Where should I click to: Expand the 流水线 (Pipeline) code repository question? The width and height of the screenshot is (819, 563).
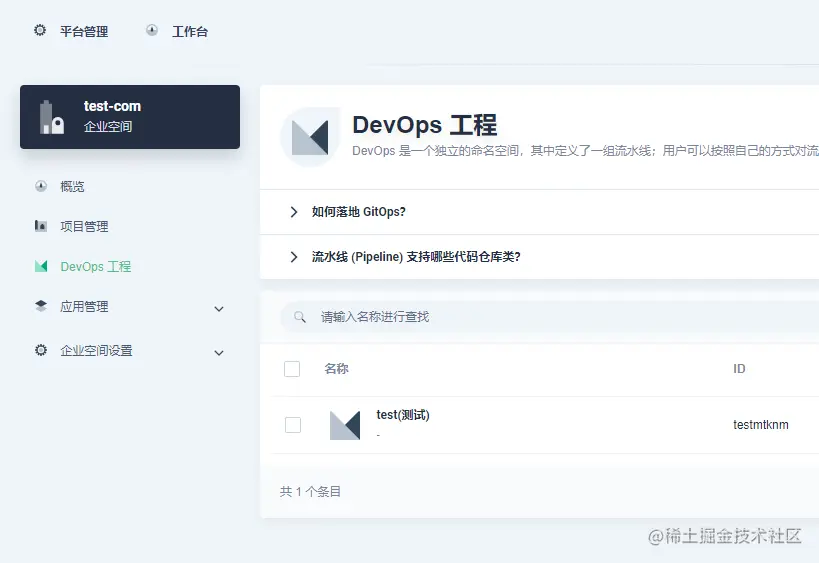pos(294,257)
